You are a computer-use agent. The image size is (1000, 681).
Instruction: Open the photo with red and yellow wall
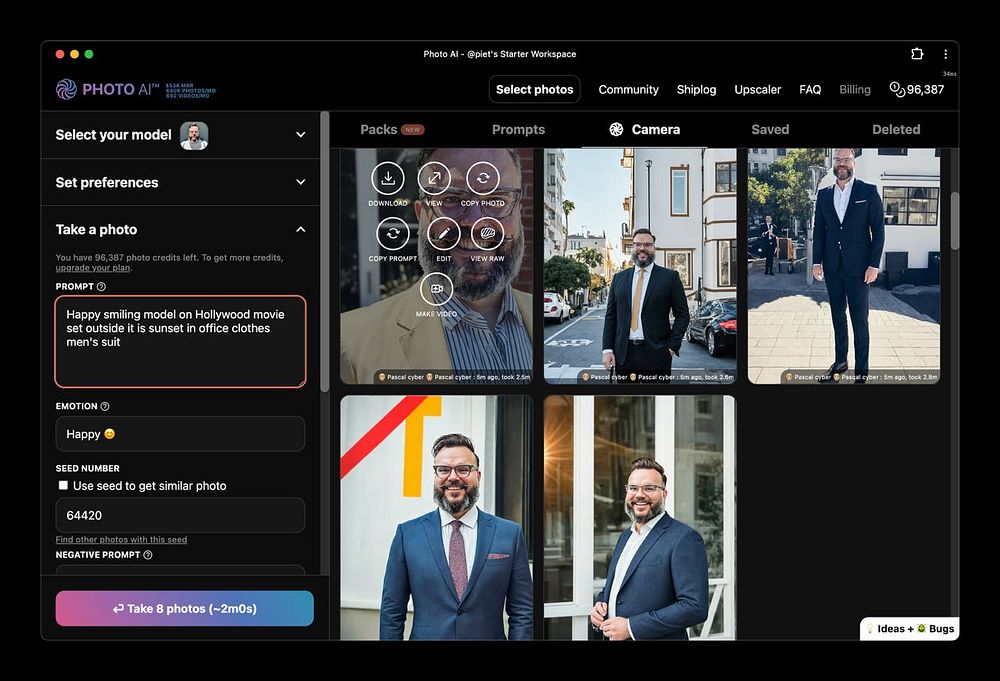tap(437, 518)
